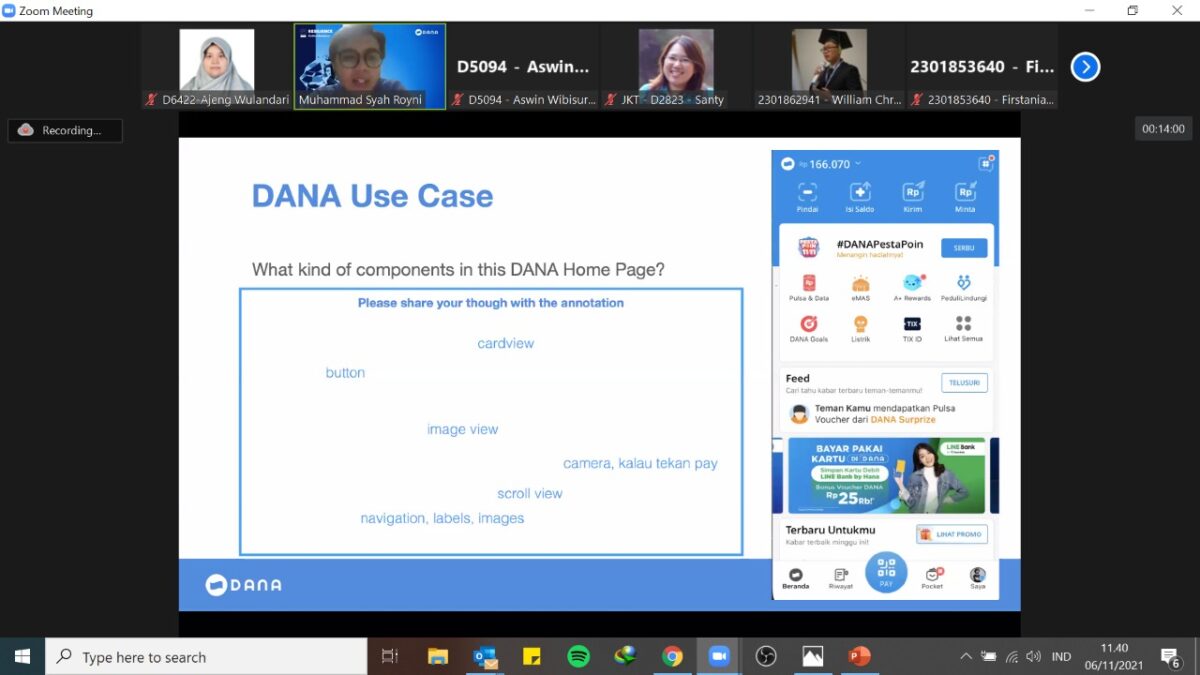
Task: Select Santy's video thumbnail
Action: coord(676,67)
